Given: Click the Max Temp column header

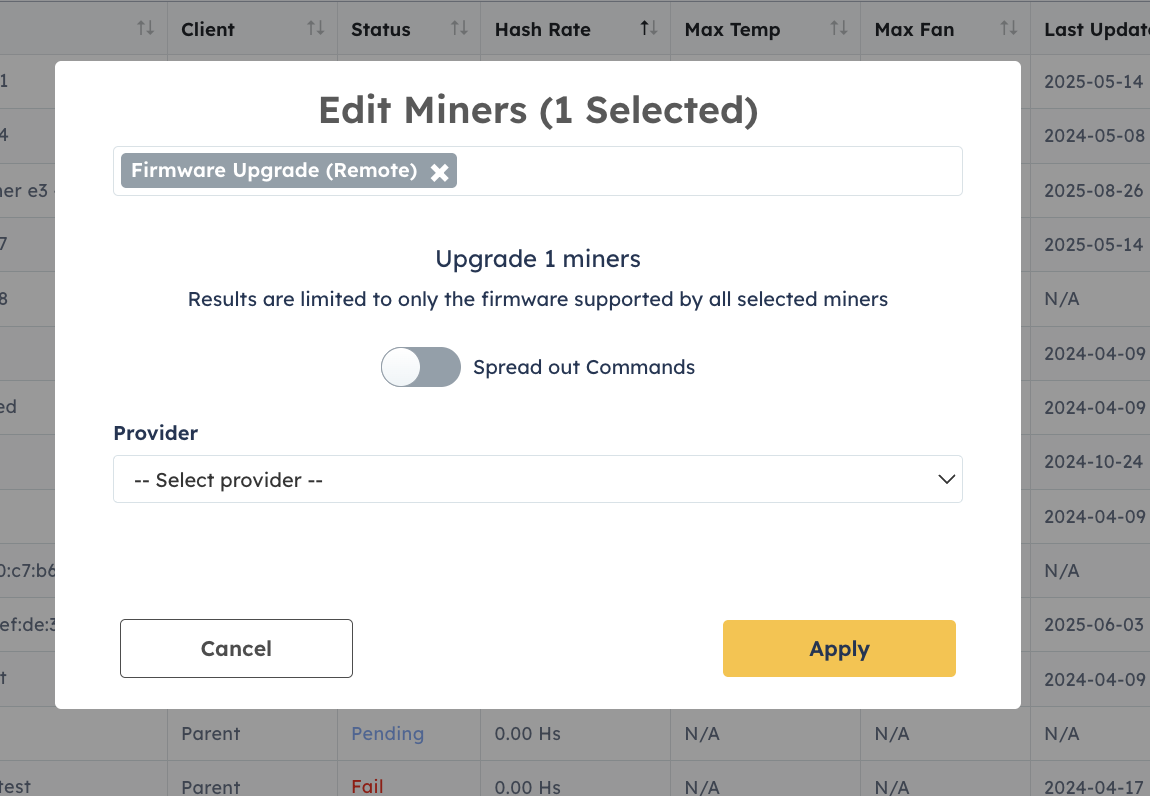Looking at the screenshot, I should [x=733, y=28].
